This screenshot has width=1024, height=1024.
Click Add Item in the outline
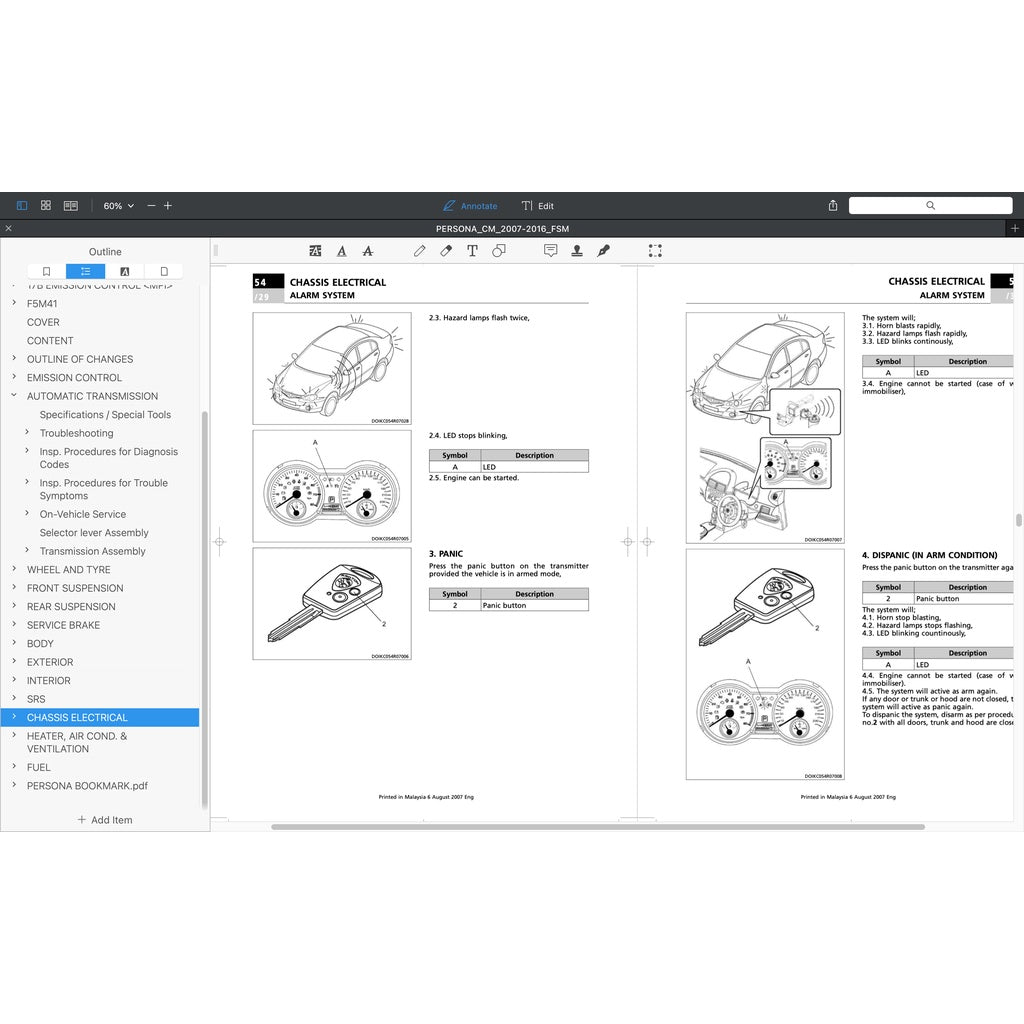(105, 820)
